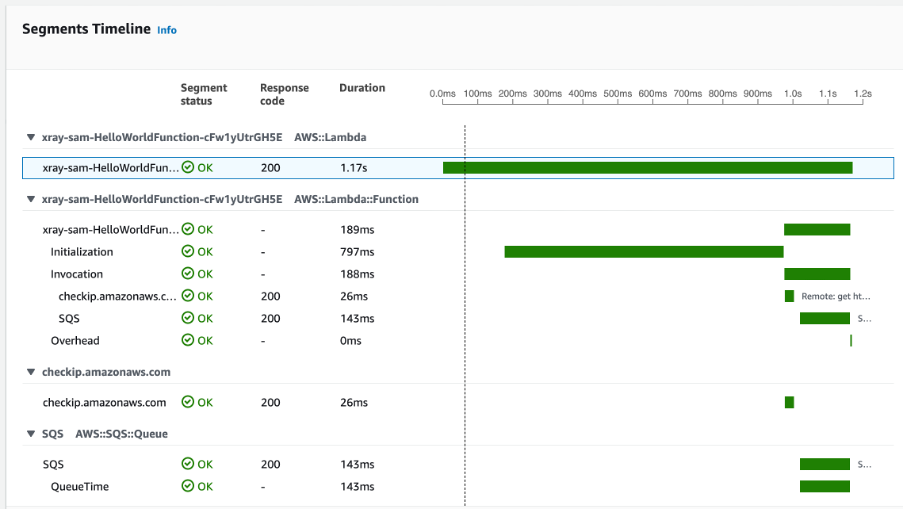
Task: Select the SQS subsegment name under Invocation
Action: (69, 319)
